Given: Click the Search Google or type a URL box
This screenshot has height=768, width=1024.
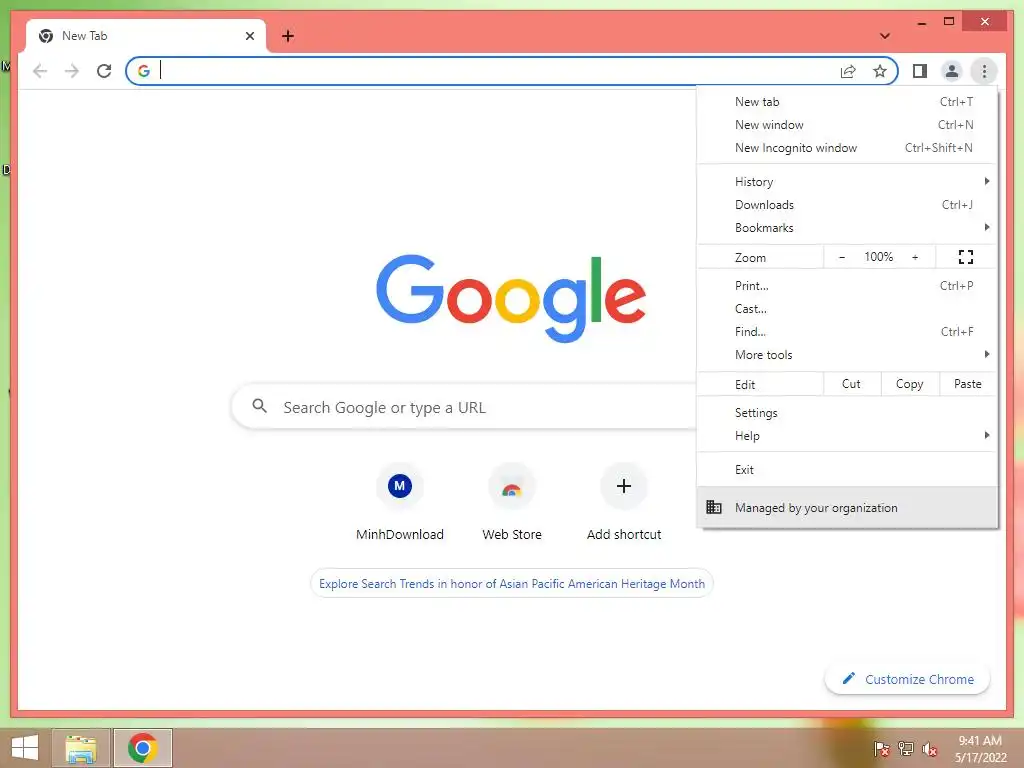Looking at the screenshot, I should [465, 407].
